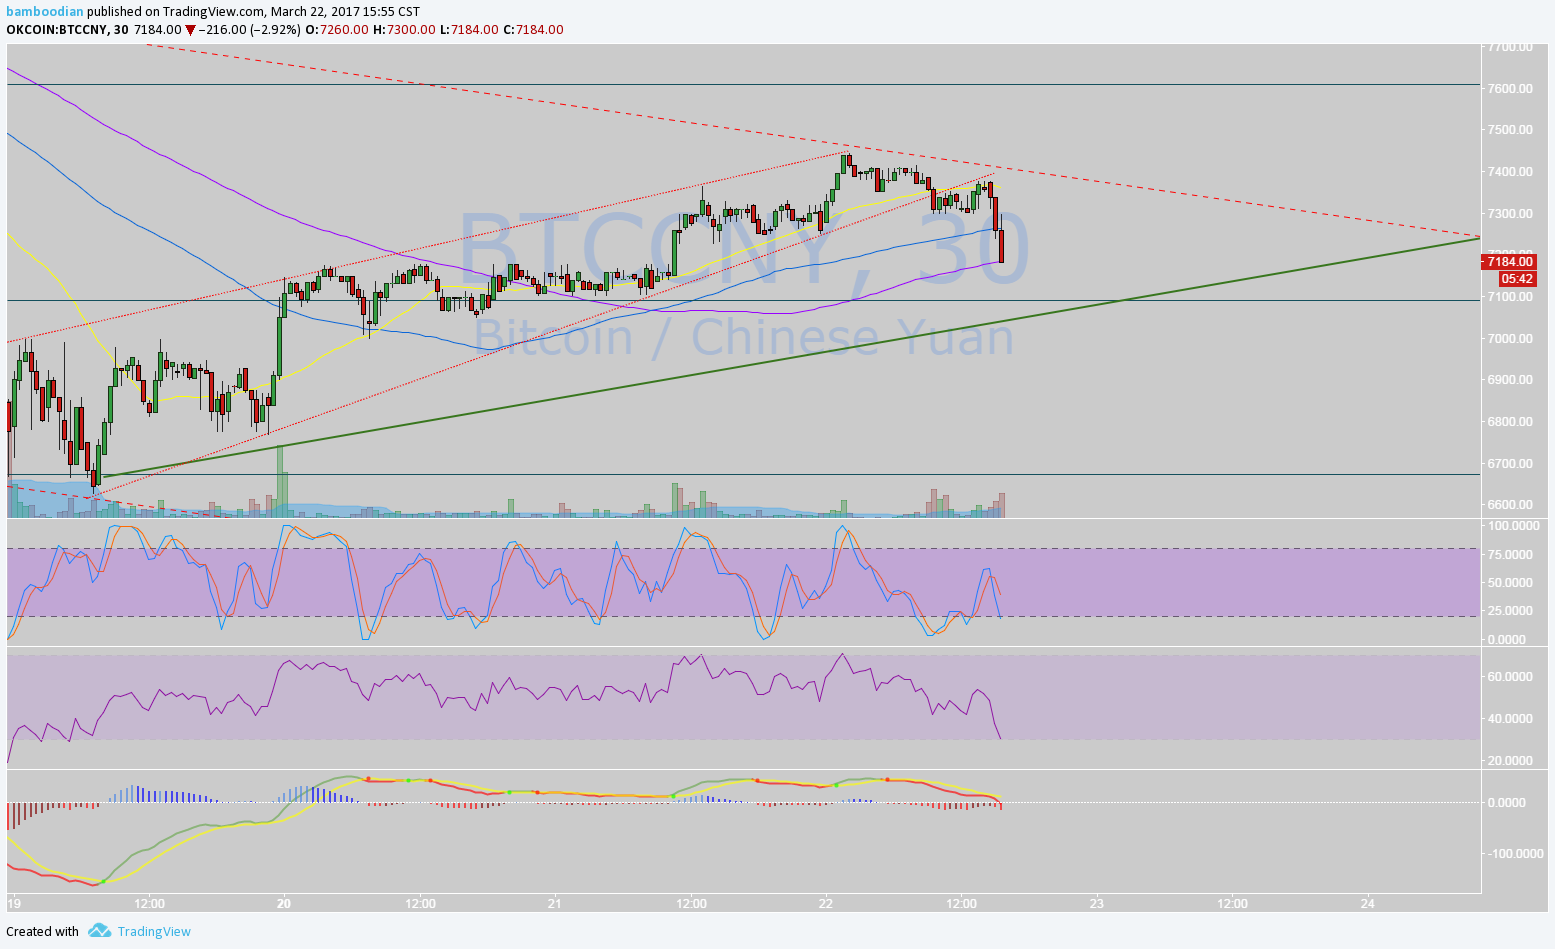
Task: Click the H:7300.00 high value
Action: [x=404, y=30]
